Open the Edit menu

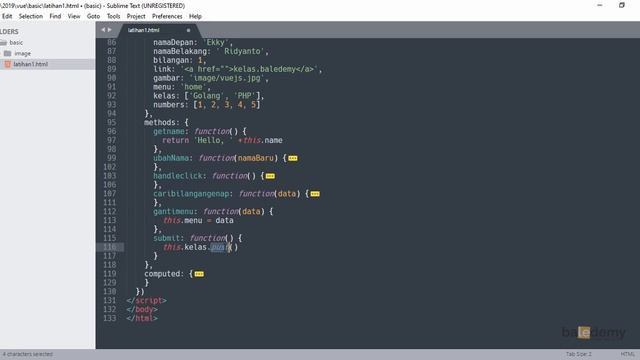click(7, 16)
